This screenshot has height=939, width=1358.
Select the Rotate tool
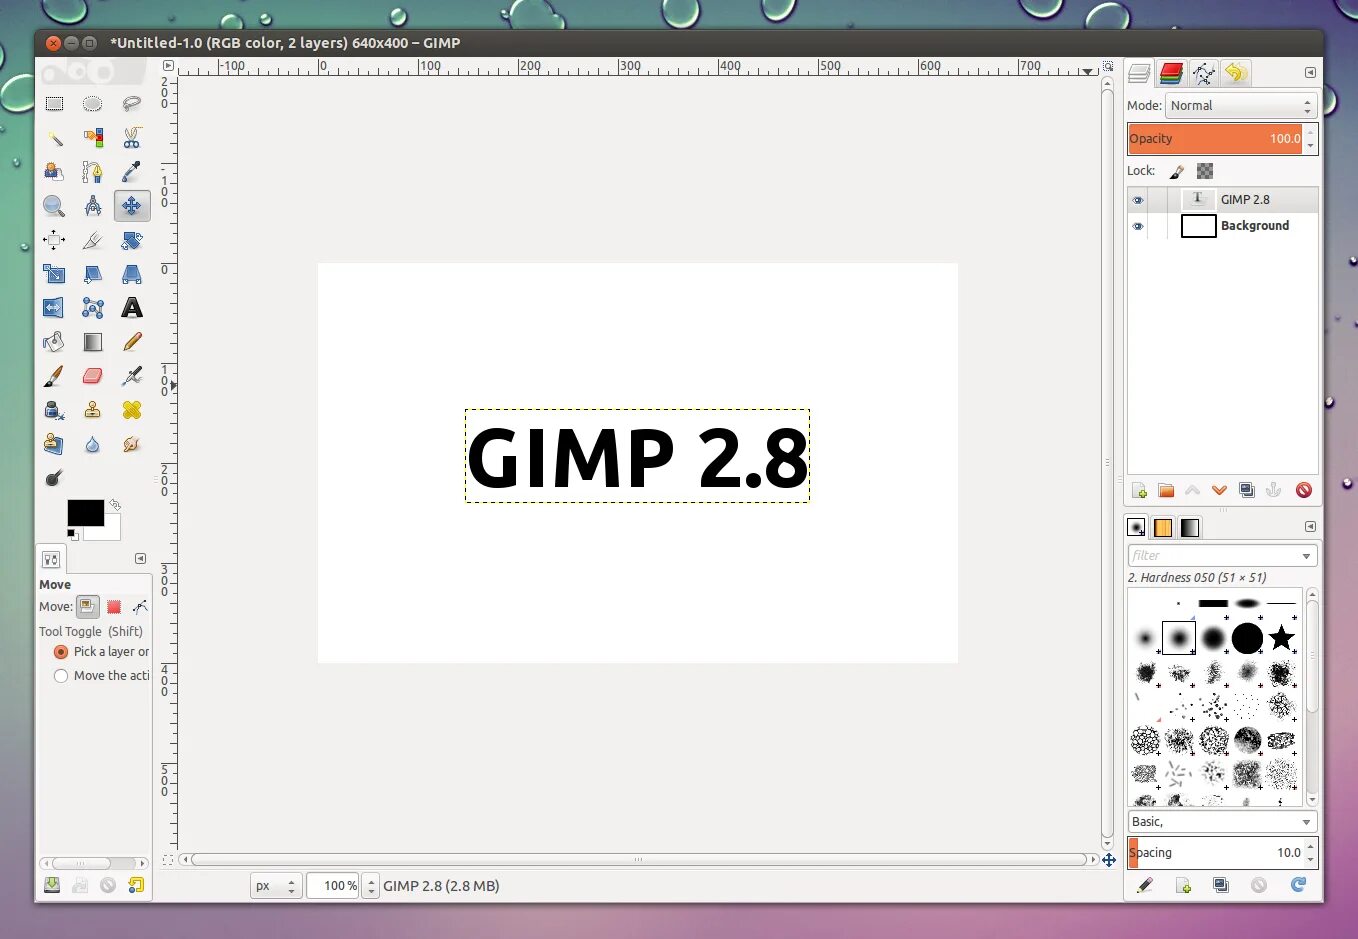click(x=132, y=240)
